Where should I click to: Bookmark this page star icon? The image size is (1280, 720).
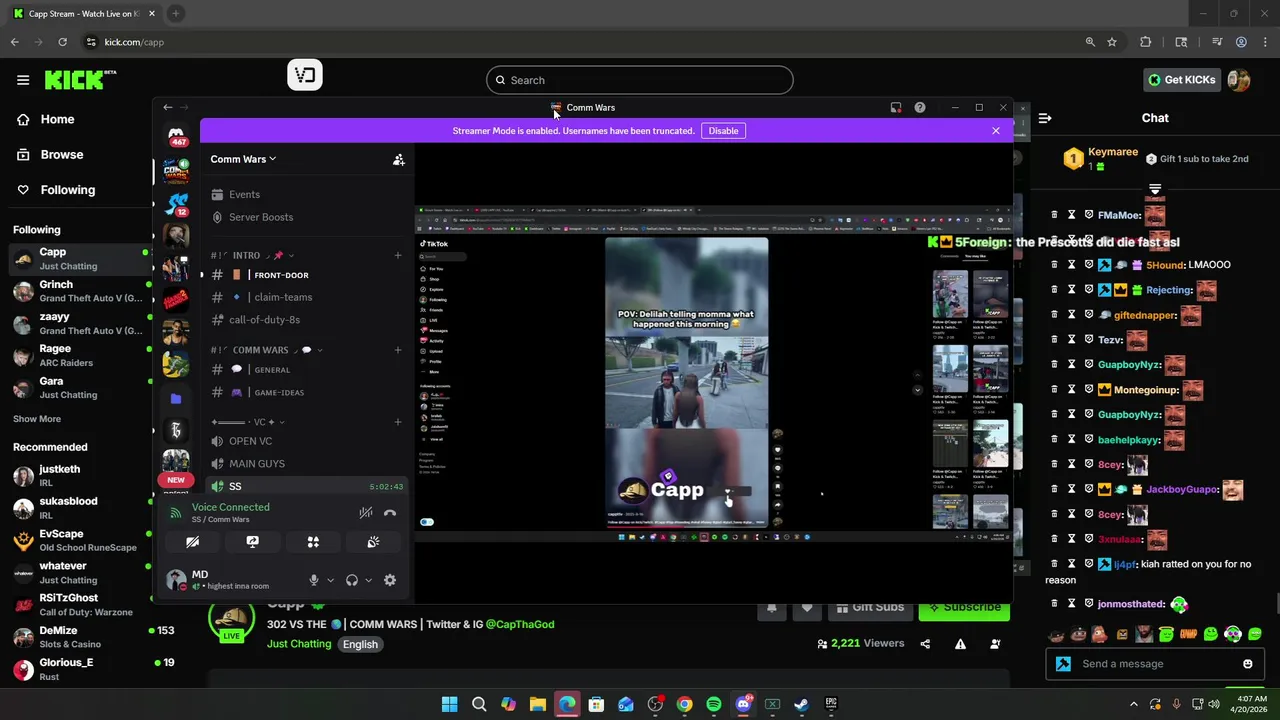(x=1112, y=42)
